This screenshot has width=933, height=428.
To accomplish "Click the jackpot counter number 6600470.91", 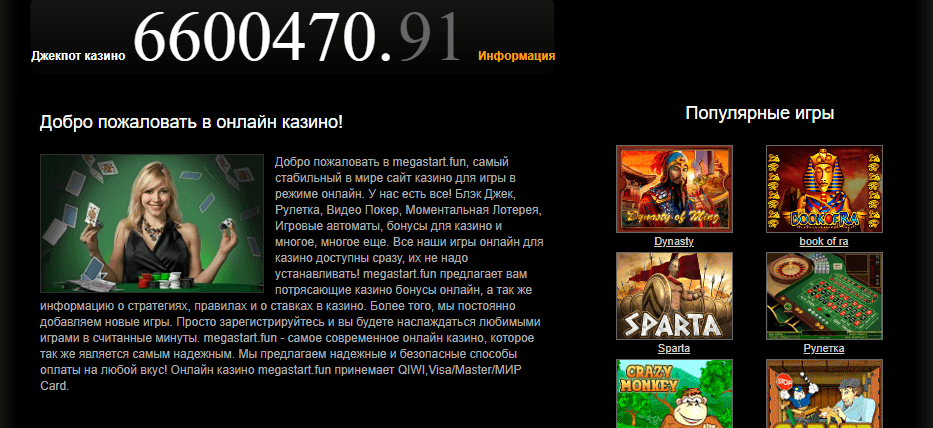I will point(298,37).
